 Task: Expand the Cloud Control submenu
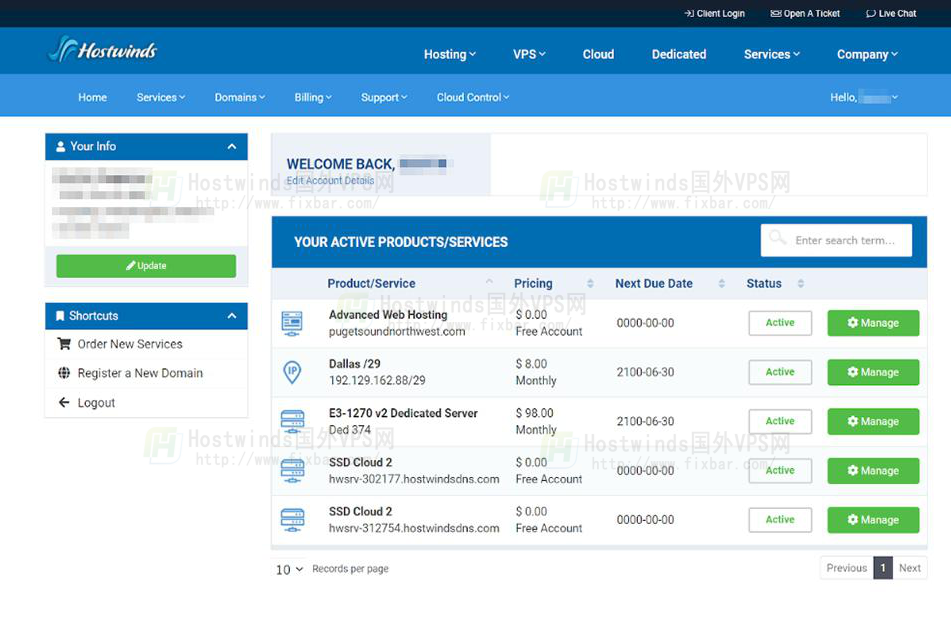[472, 97]
